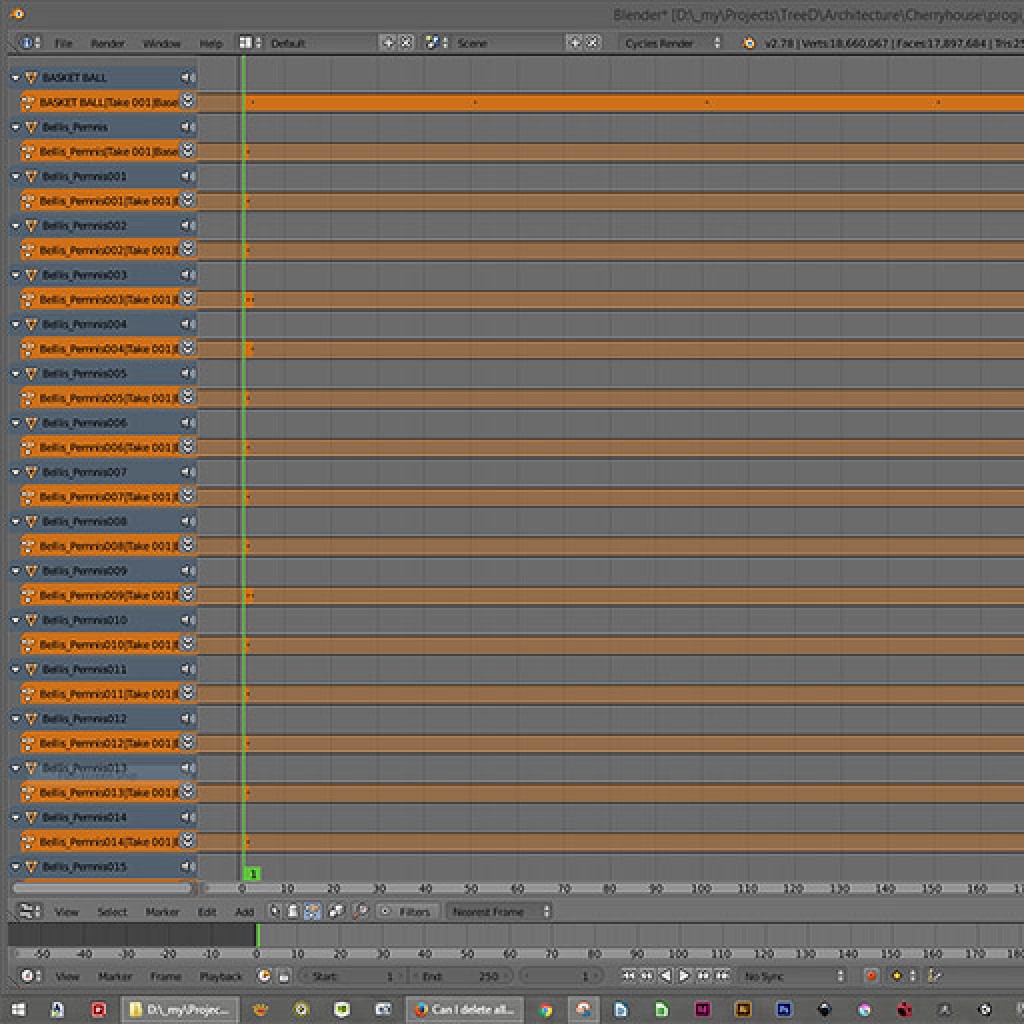Mute the BASKET BALL track speaker
Image resolution: width=1024 pixels, height=1024 pixels.
187,77
